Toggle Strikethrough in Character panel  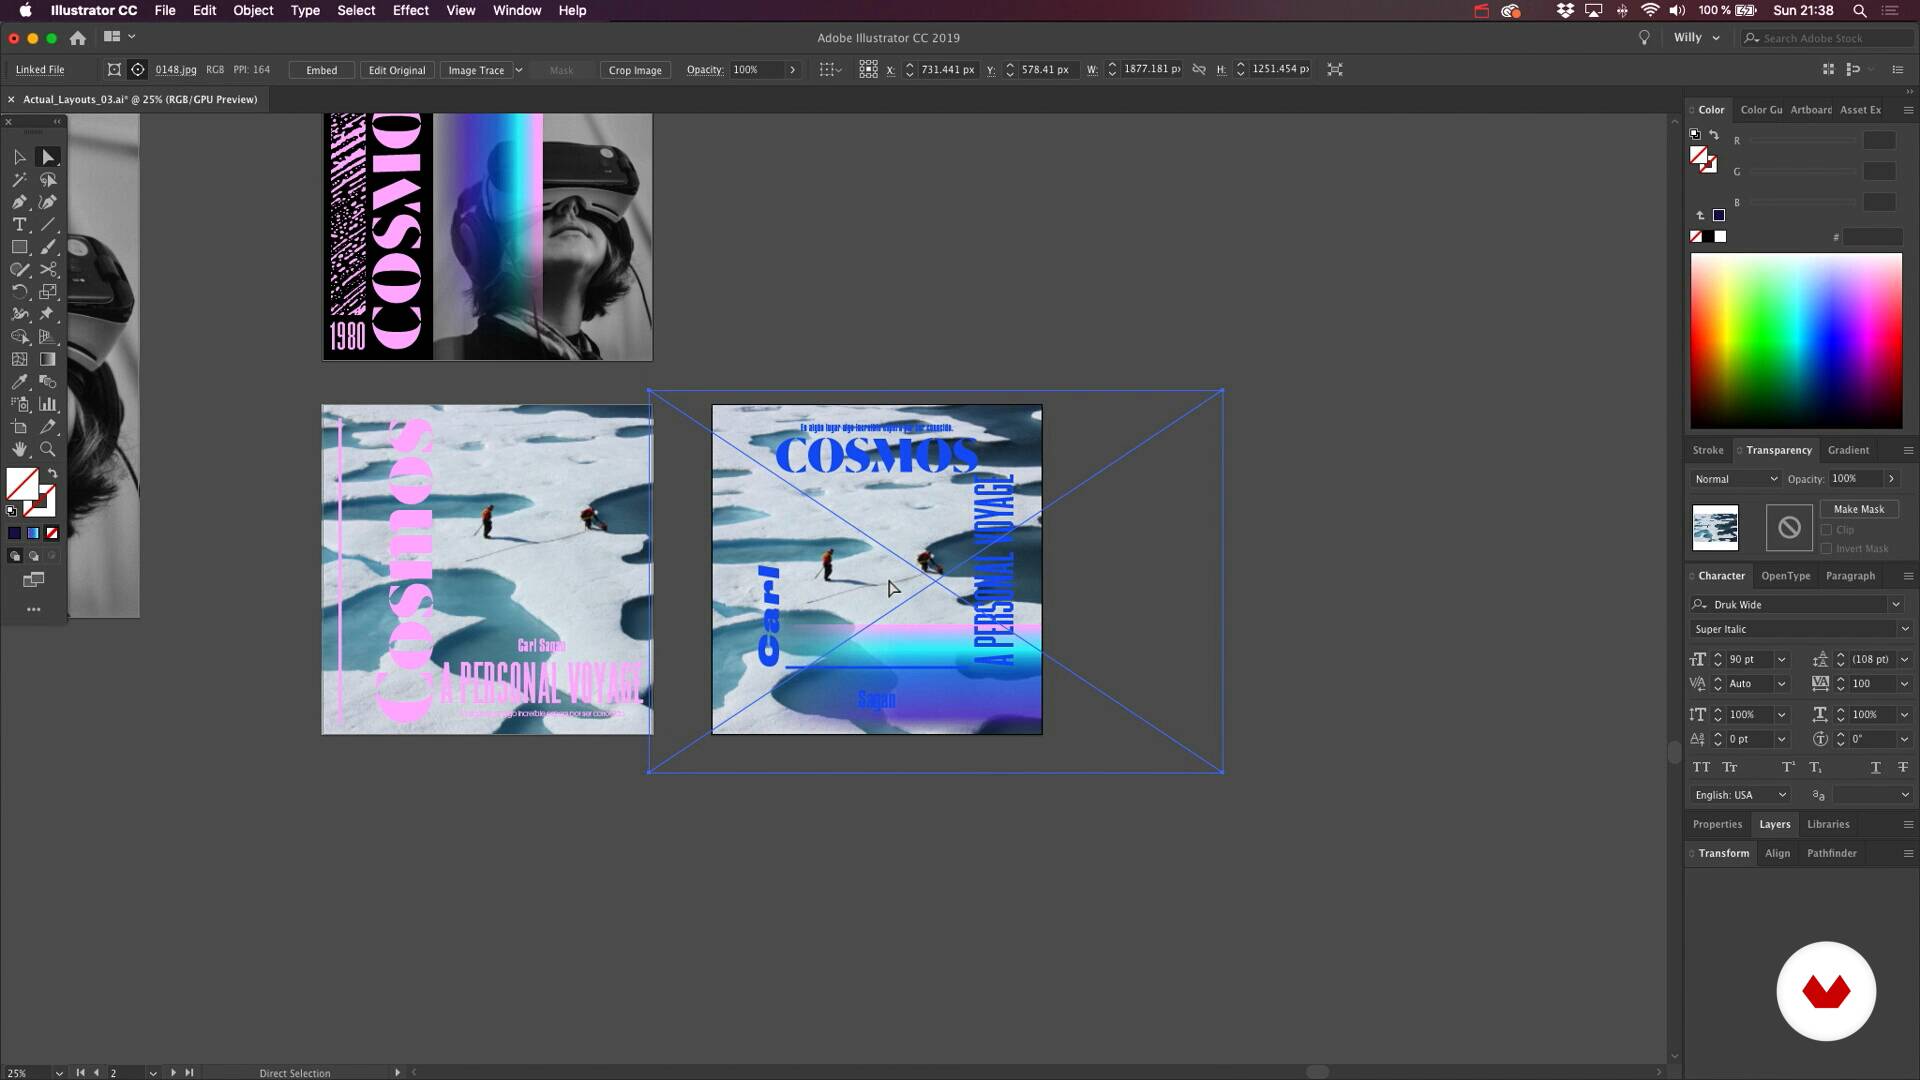point(1902,767)
